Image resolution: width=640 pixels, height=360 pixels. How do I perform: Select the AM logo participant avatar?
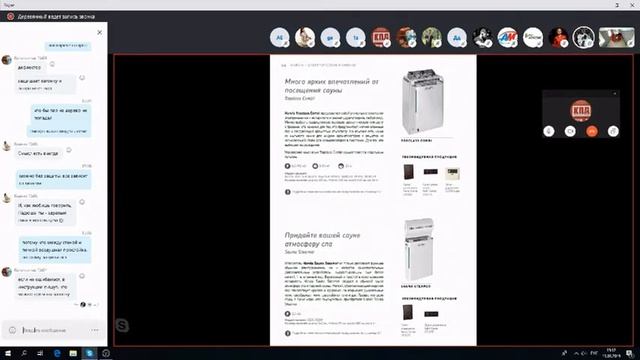[x=507, y=37]
